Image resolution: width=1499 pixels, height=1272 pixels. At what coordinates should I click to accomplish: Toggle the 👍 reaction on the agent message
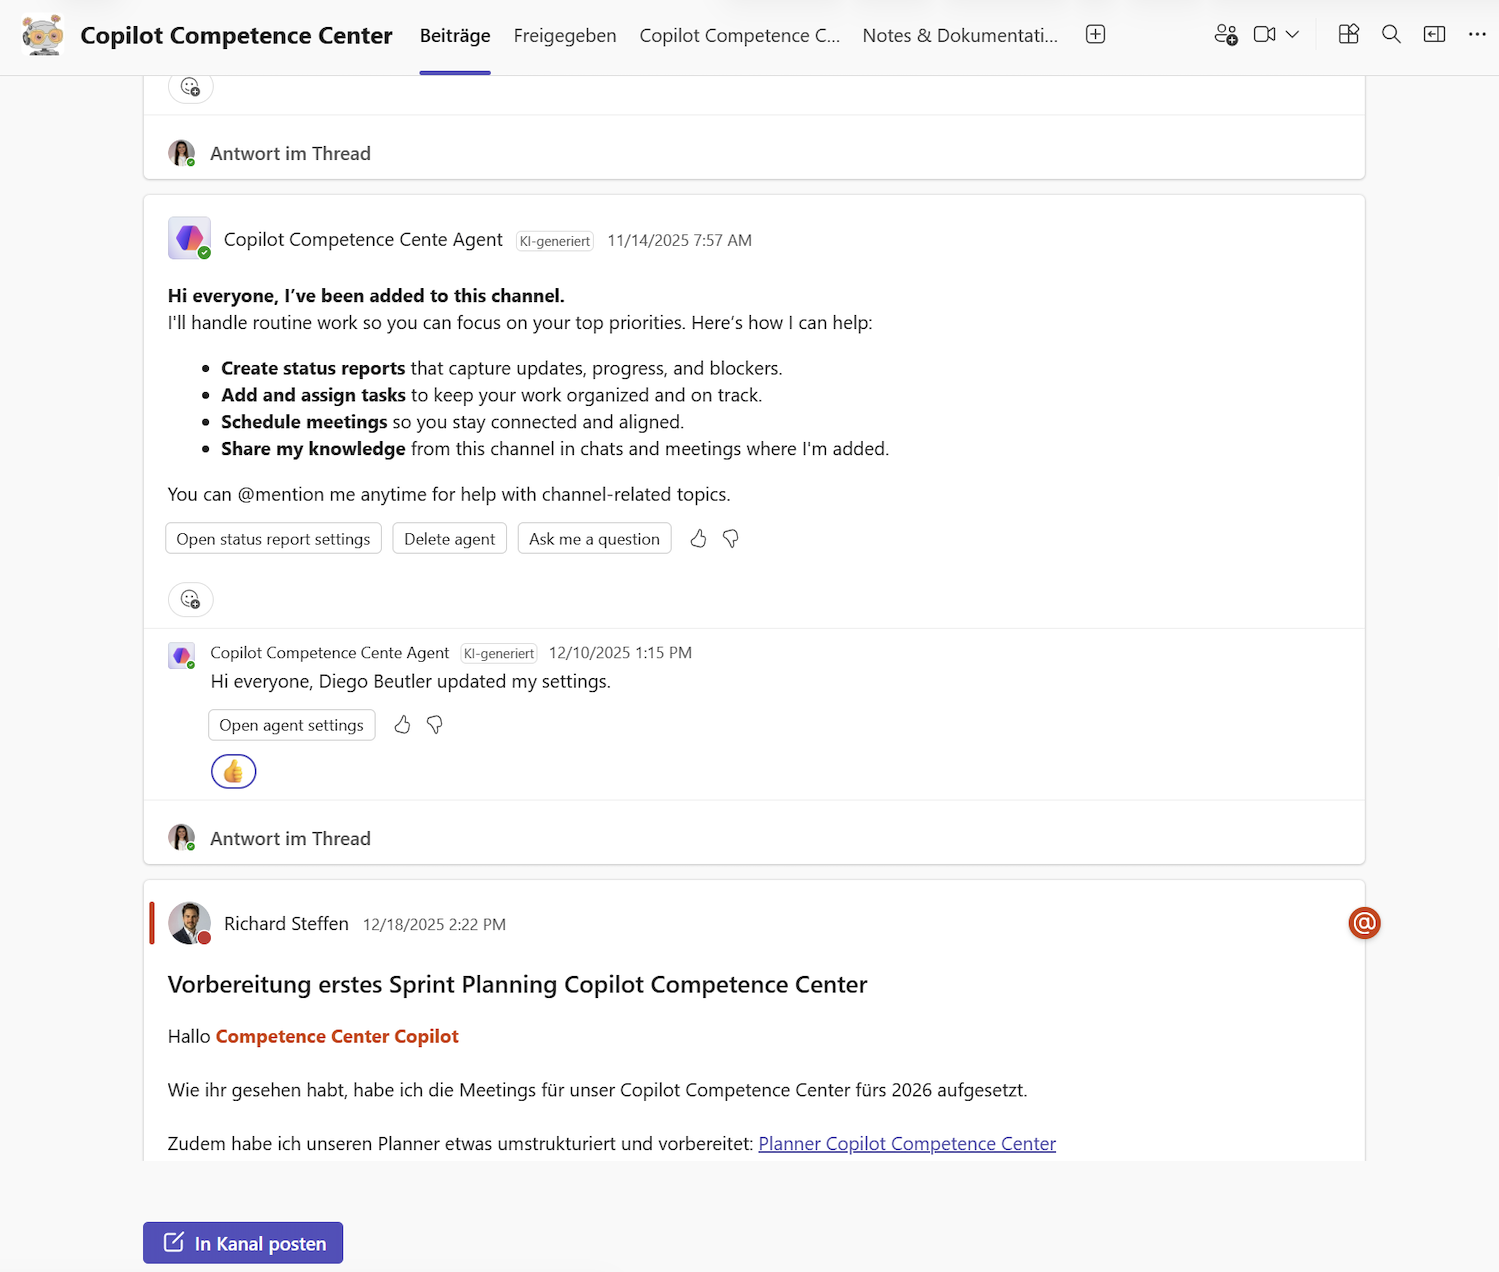point(233,771)
